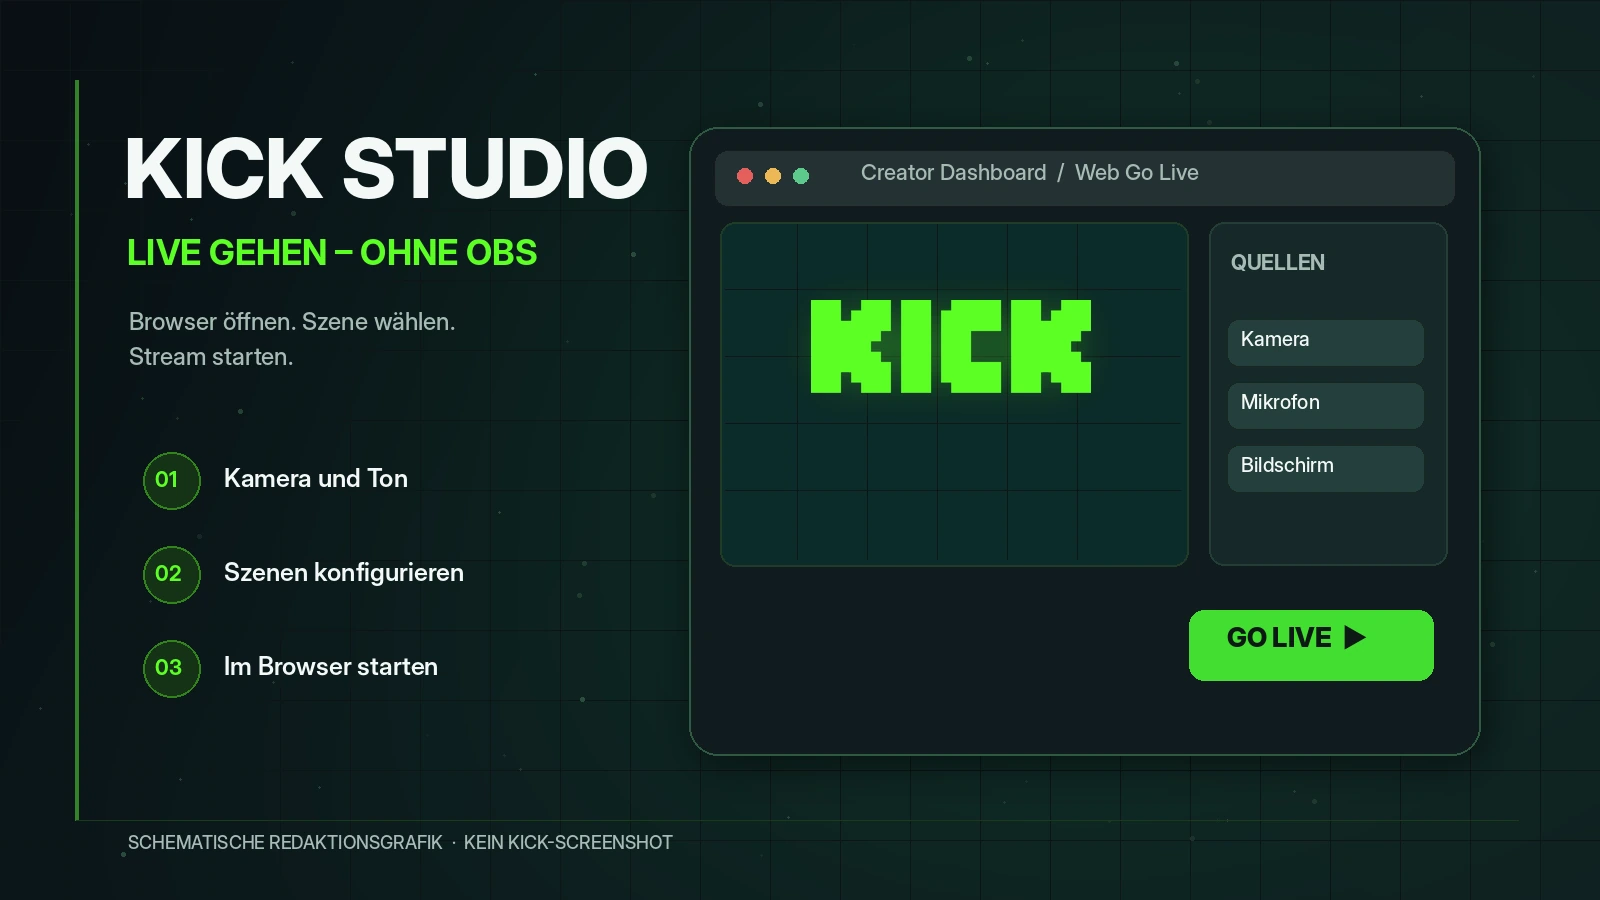Click the red window dot
Image resolution: width=1600 pixels, height=900 pixels.
click(x=745, y=176)
